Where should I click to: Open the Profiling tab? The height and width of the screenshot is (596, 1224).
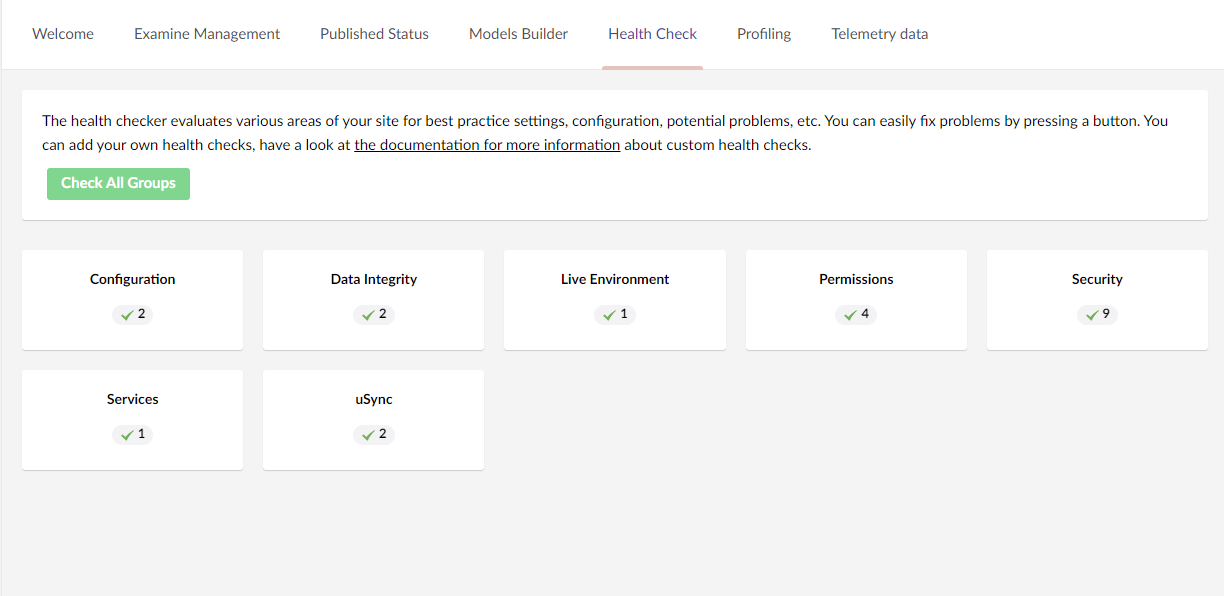coord(764,34)
